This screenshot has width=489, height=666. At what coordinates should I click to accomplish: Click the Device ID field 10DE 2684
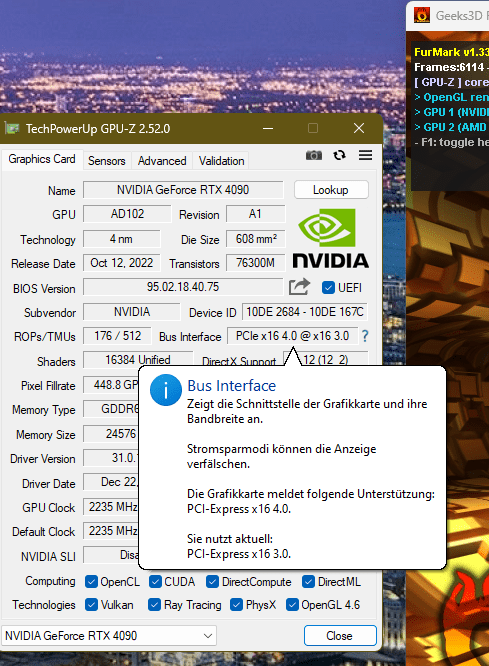[x=305, y=312]
